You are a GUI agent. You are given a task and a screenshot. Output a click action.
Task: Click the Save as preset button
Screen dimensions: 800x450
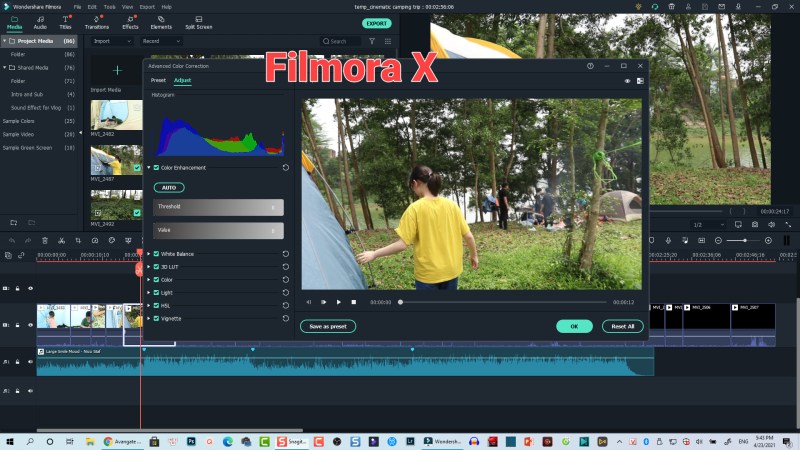328,326
